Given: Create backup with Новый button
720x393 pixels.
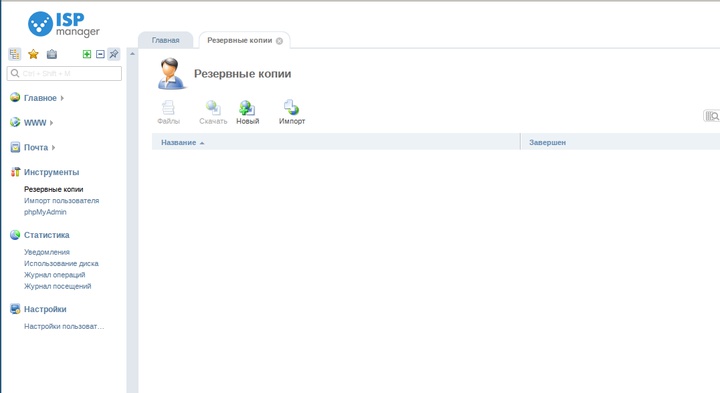Looking at the screenshot, I should tap(248, 112).
